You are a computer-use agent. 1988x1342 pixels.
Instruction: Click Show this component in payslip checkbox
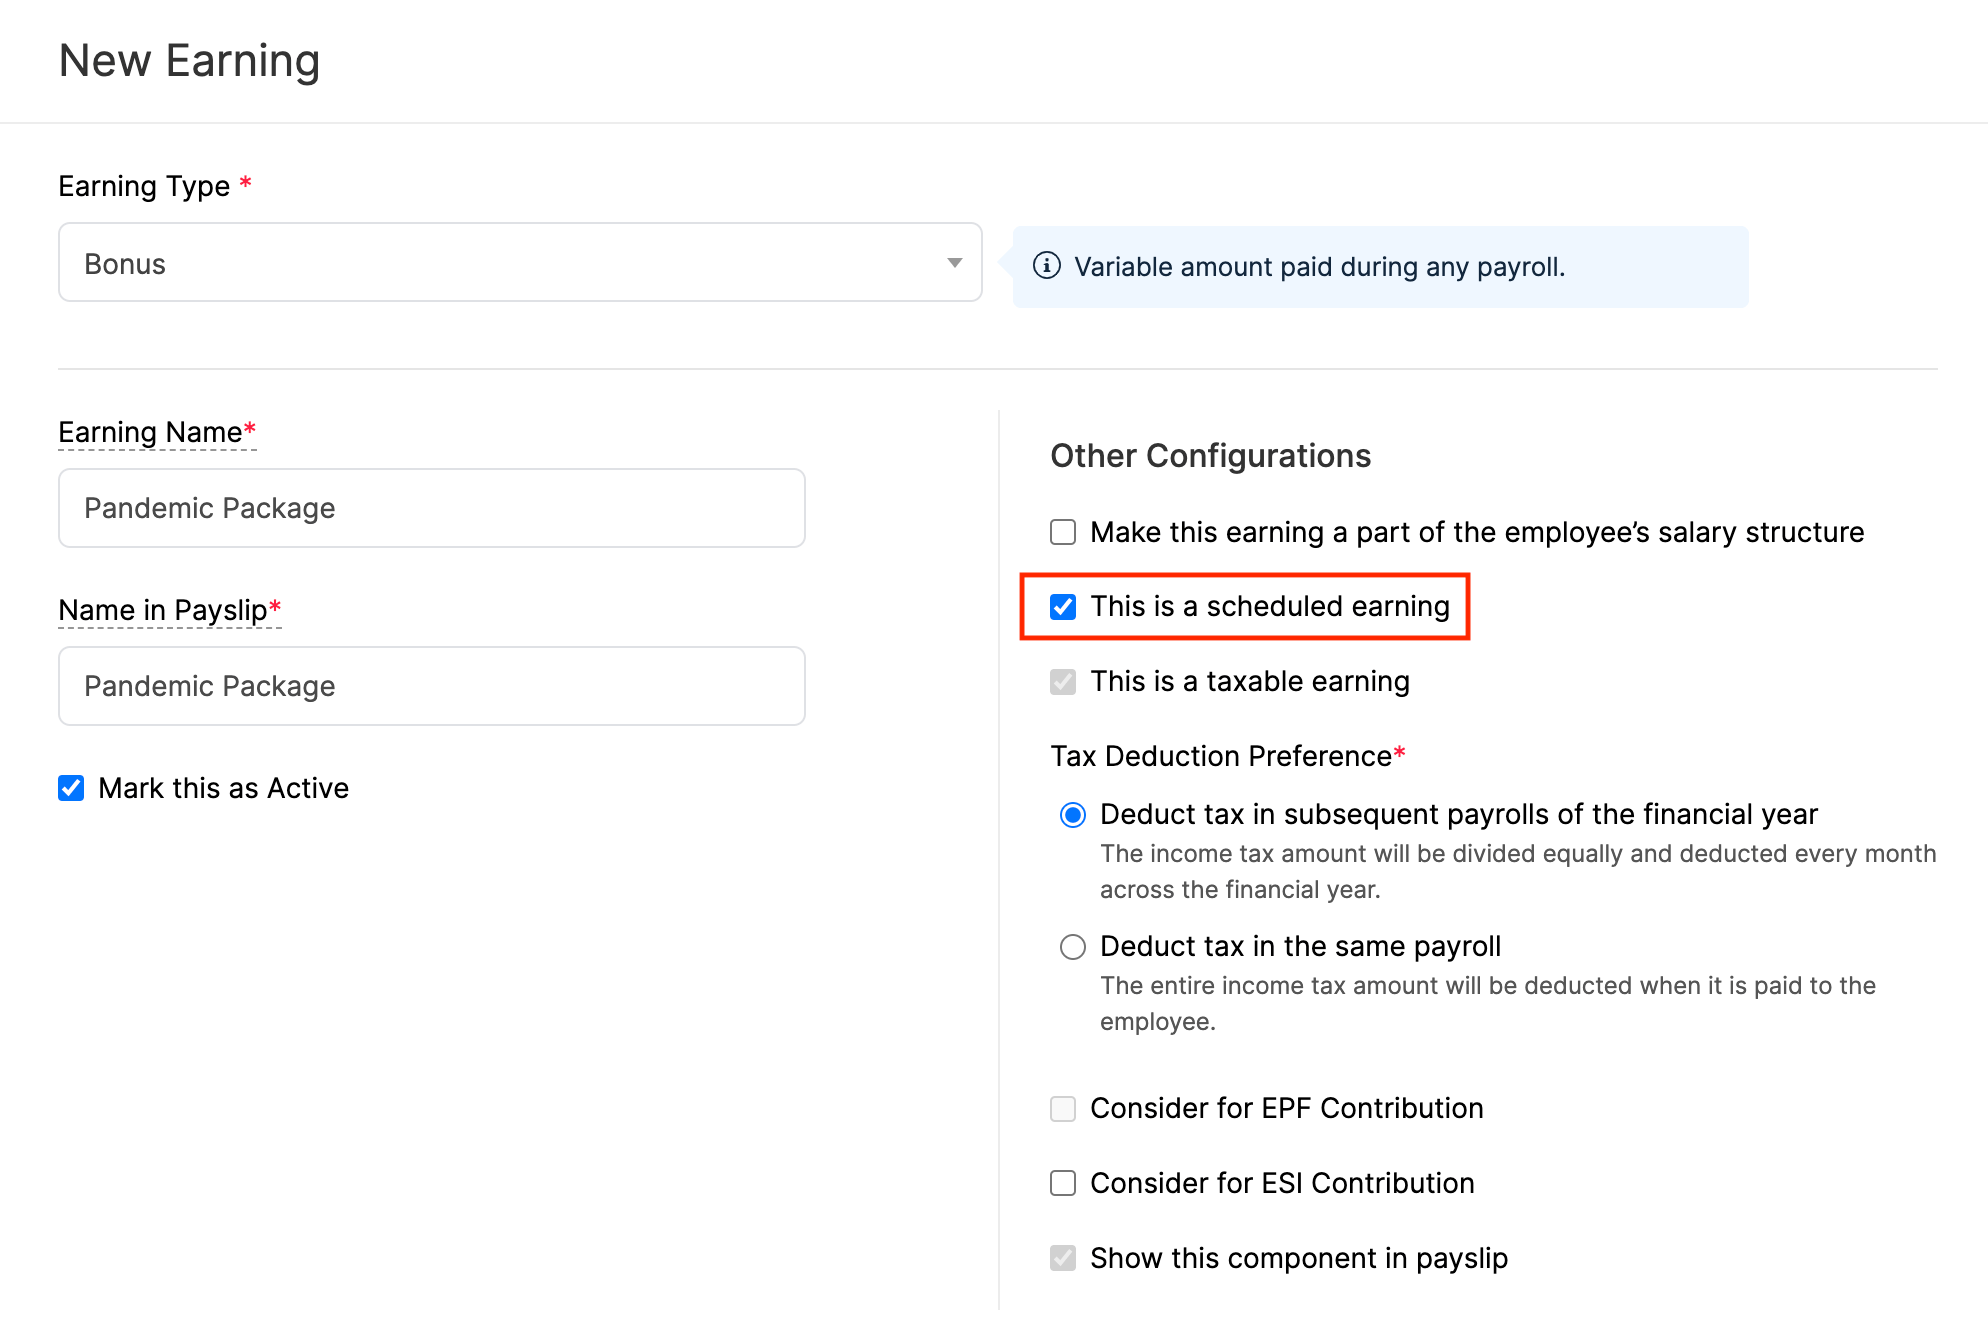(x=1063, y=1258)
